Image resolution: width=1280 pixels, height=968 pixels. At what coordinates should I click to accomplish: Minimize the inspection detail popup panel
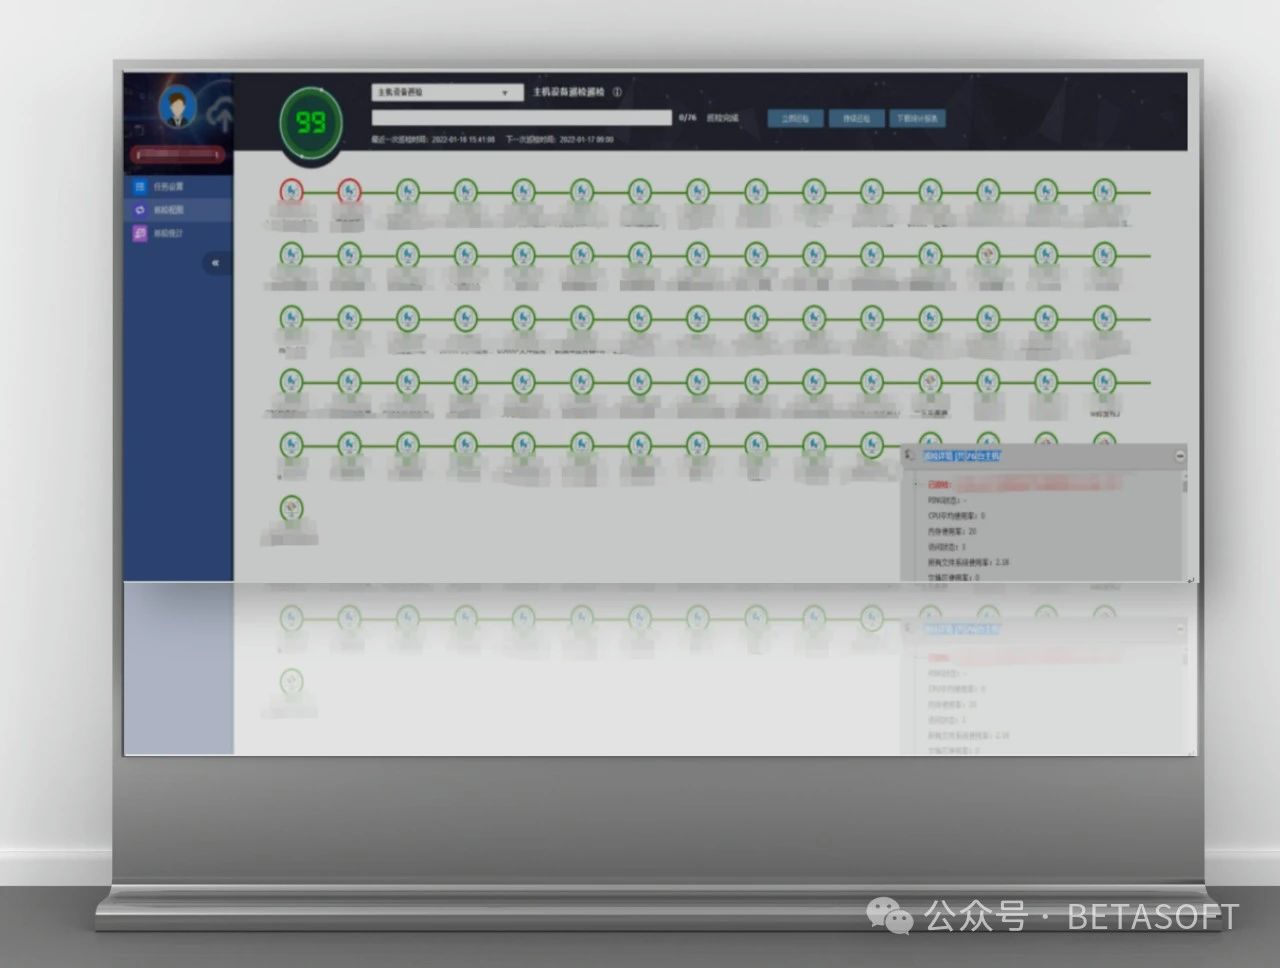pos(1179,456)
